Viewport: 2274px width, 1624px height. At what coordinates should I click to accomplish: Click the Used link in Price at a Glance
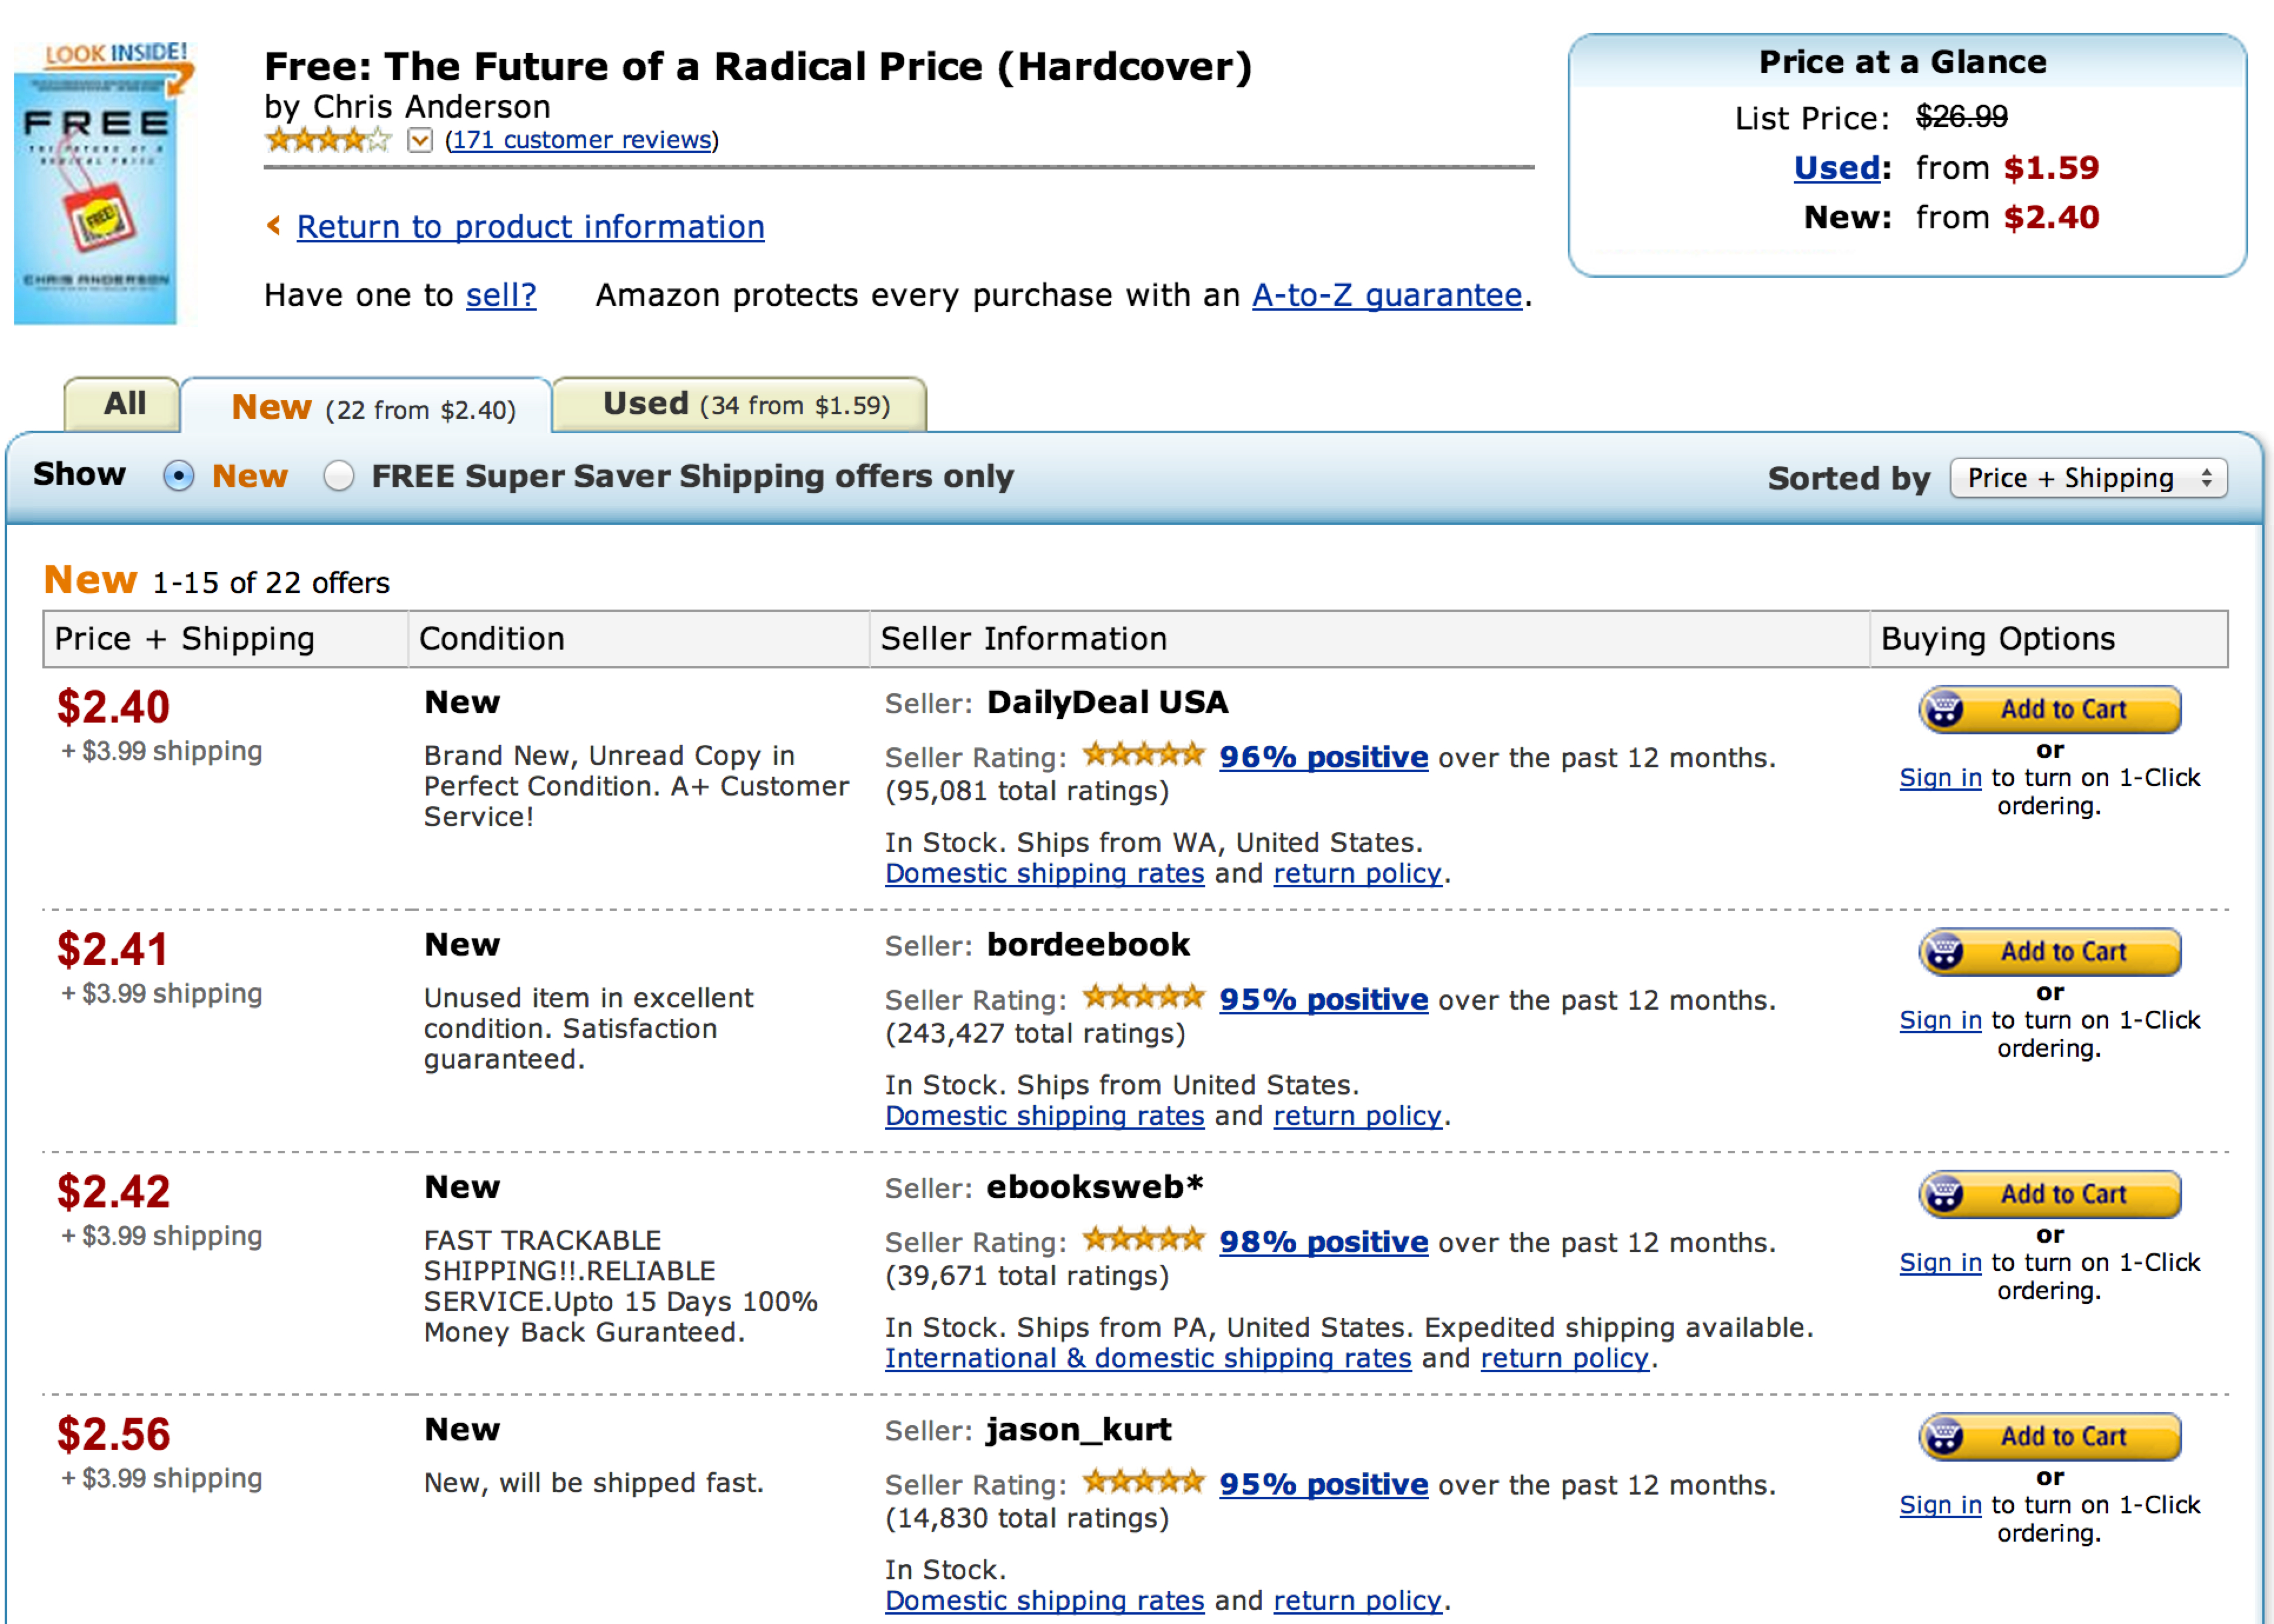pos(1836,168)
